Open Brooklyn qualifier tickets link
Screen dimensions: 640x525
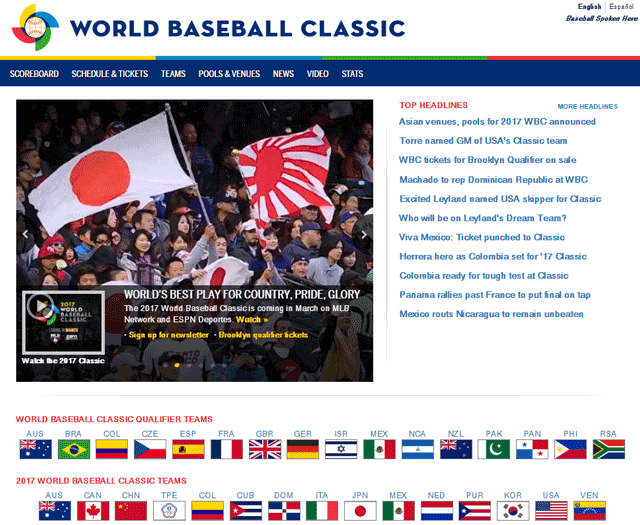tap(263, 335)
